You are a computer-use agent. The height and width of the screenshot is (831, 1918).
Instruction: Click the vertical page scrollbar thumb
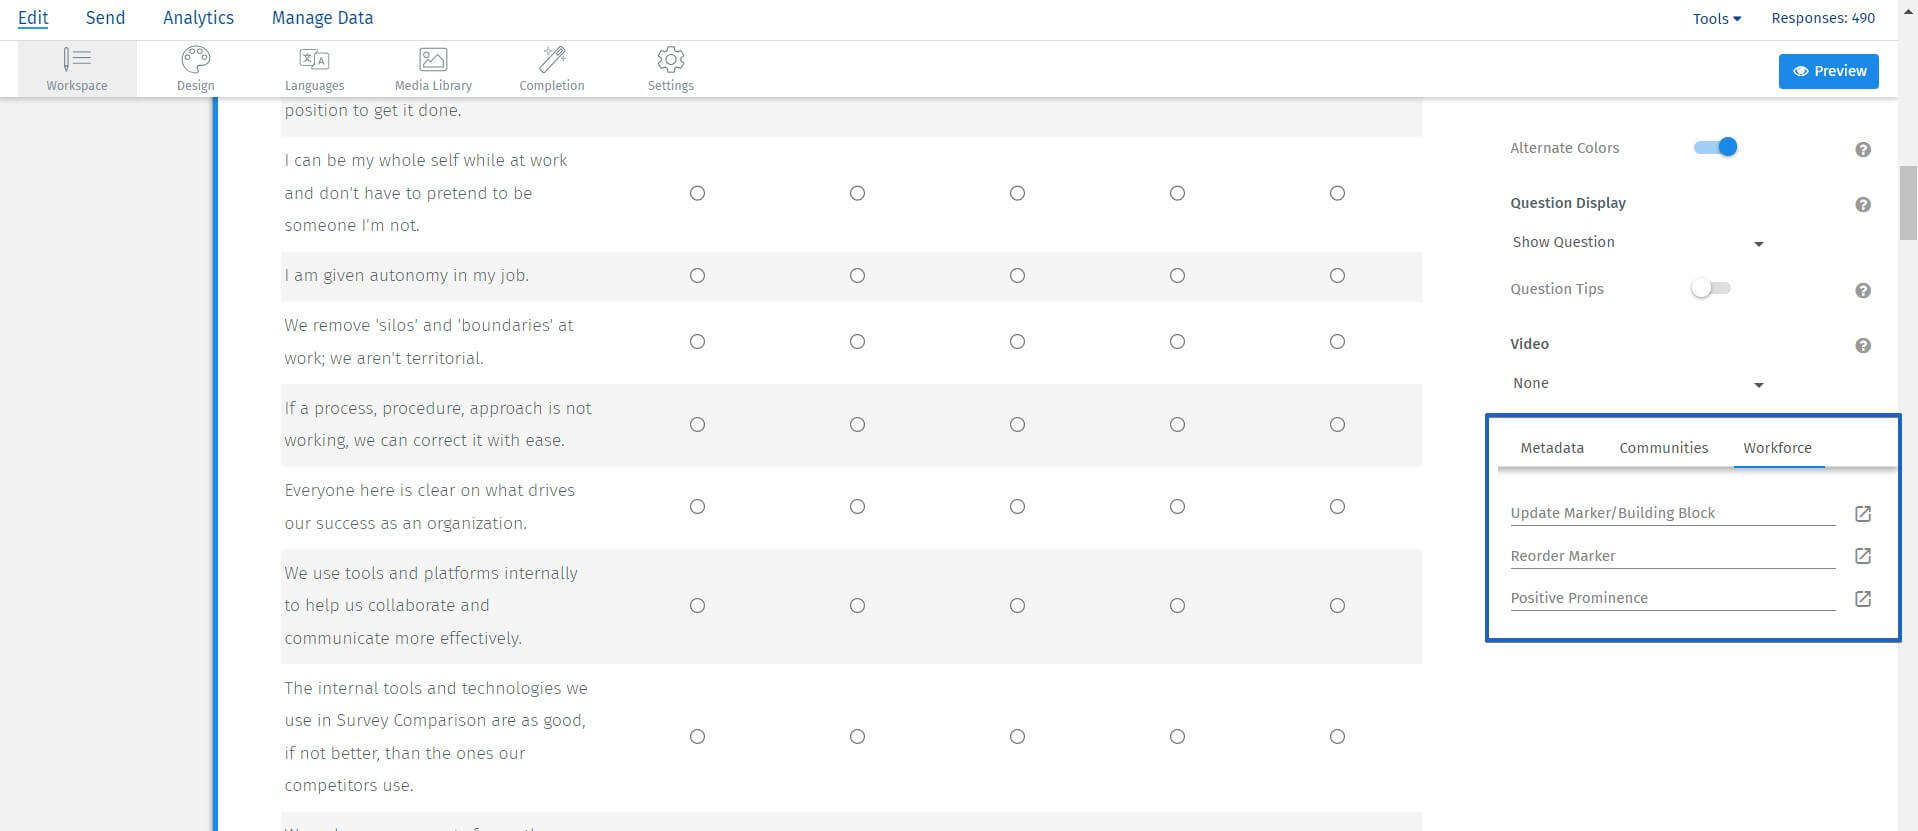pos(1908,202)
